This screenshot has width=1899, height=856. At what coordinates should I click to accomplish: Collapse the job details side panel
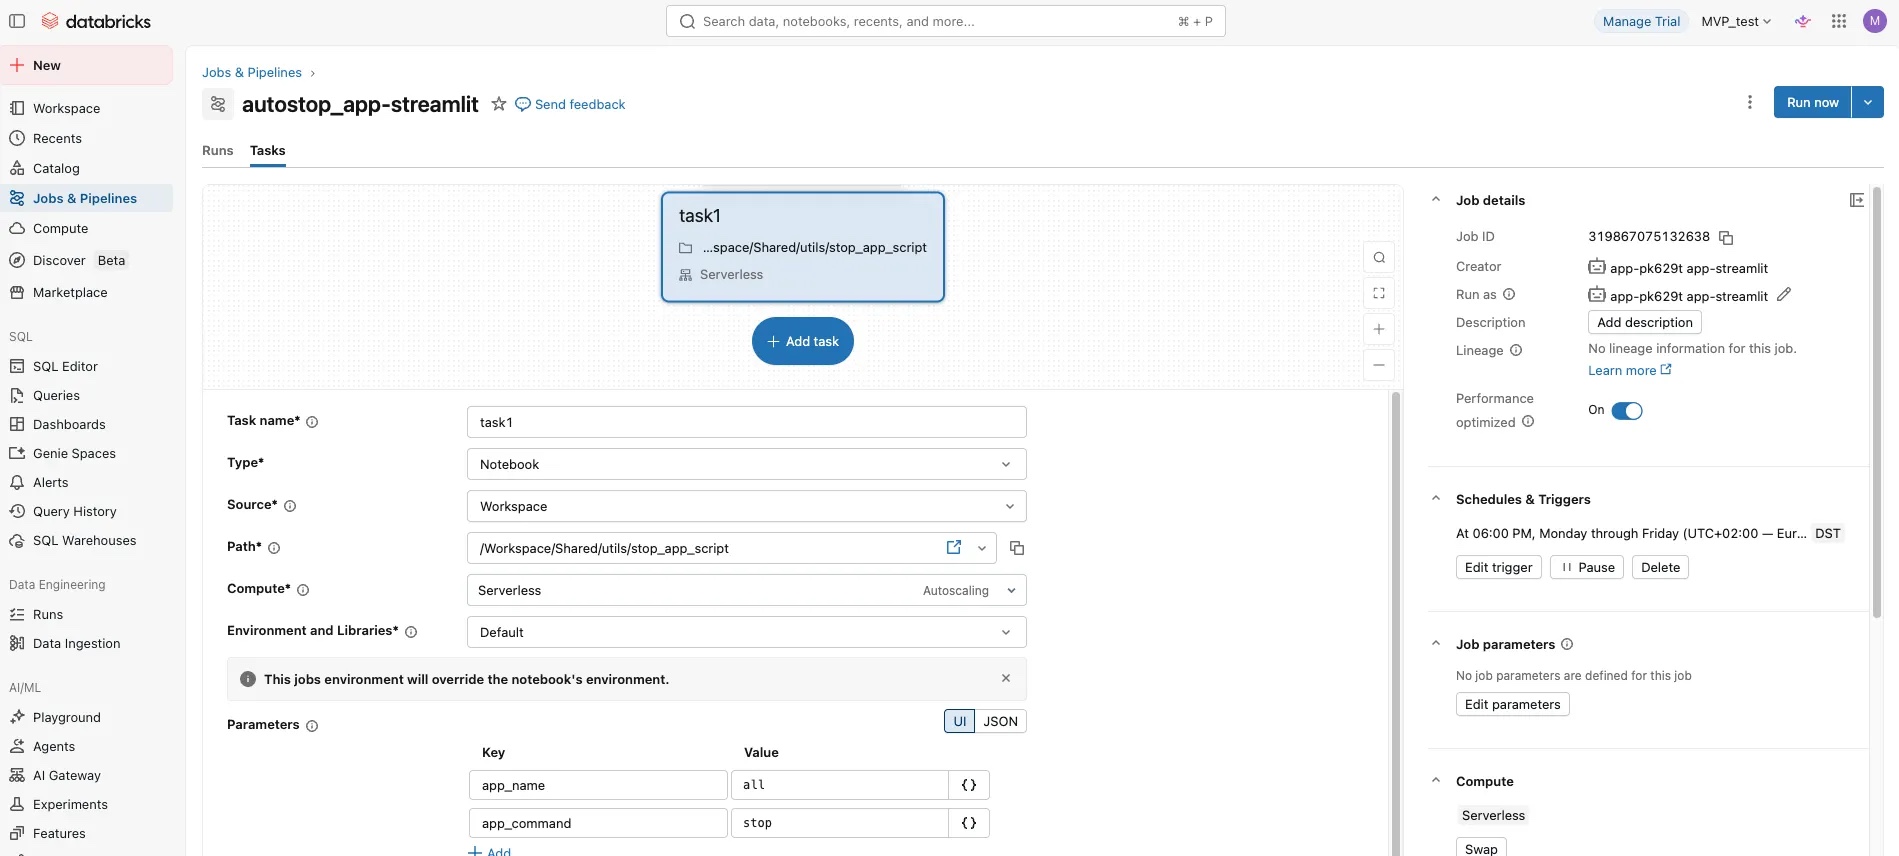click(1857, 200)
